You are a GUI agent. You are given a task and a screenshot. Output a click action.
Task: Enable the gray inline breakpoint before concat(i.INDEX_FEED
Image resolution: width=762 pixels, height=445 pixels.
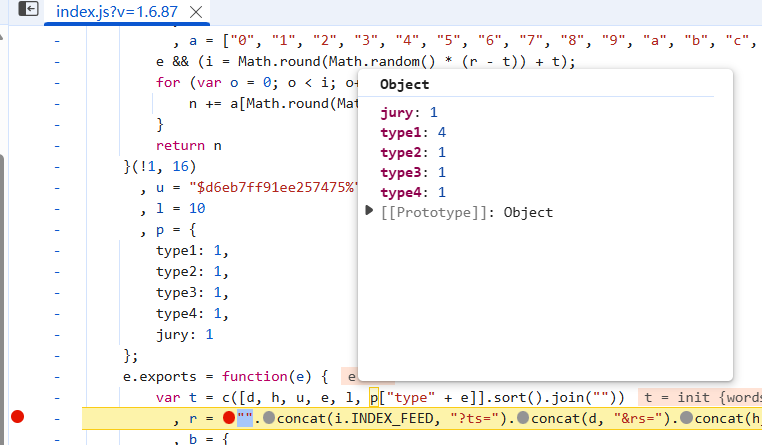[x=270, y=417]
